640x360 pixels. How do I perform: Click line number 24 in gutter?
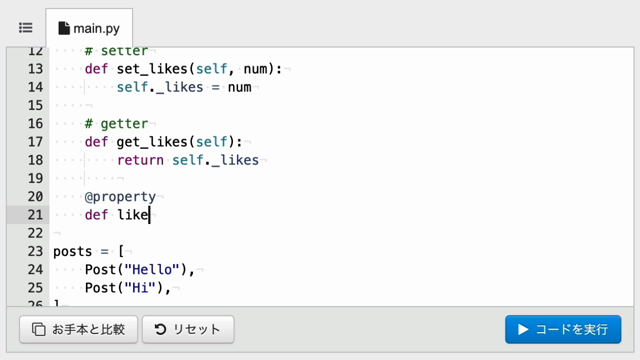(x=35, y=269)
